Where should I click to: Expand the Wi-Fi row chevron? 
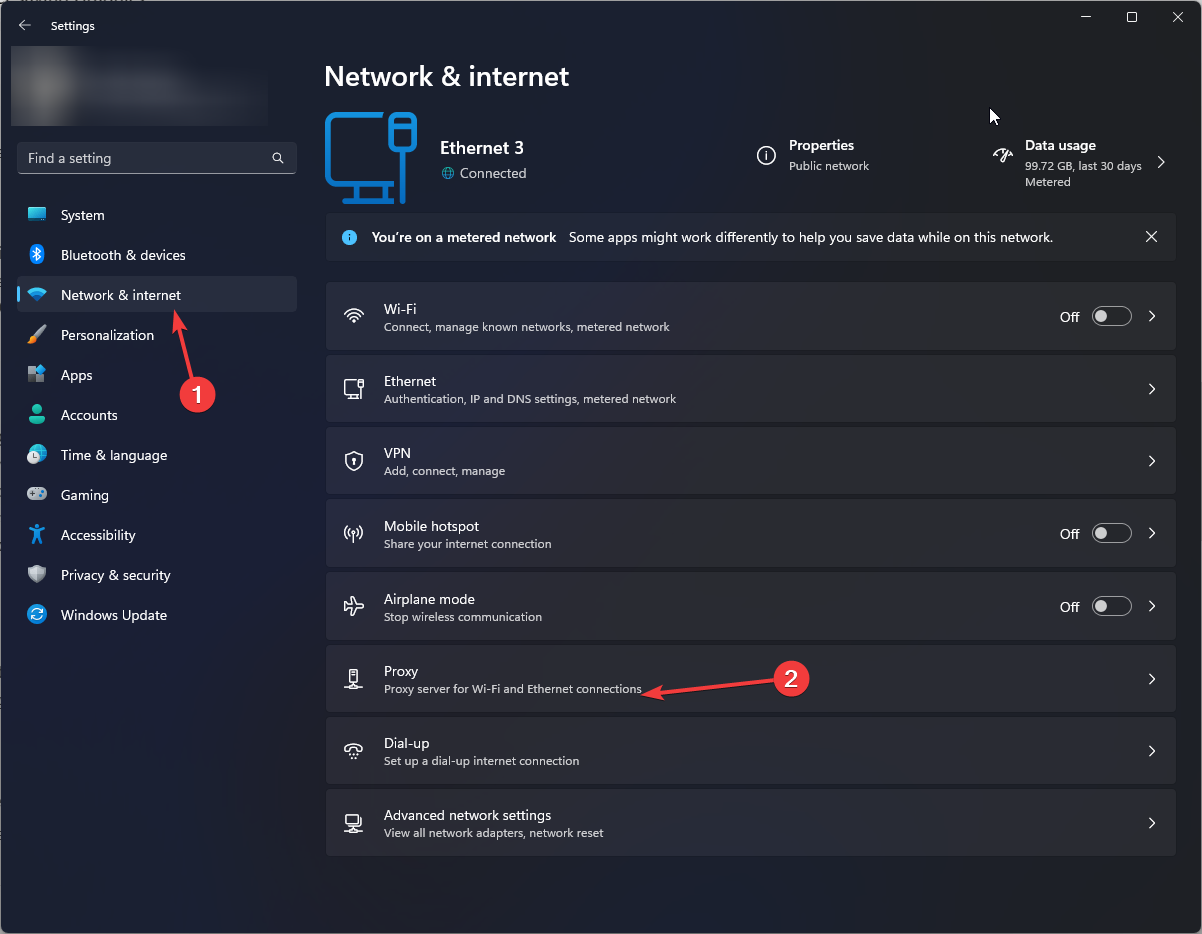click(x=1152, y=316)
